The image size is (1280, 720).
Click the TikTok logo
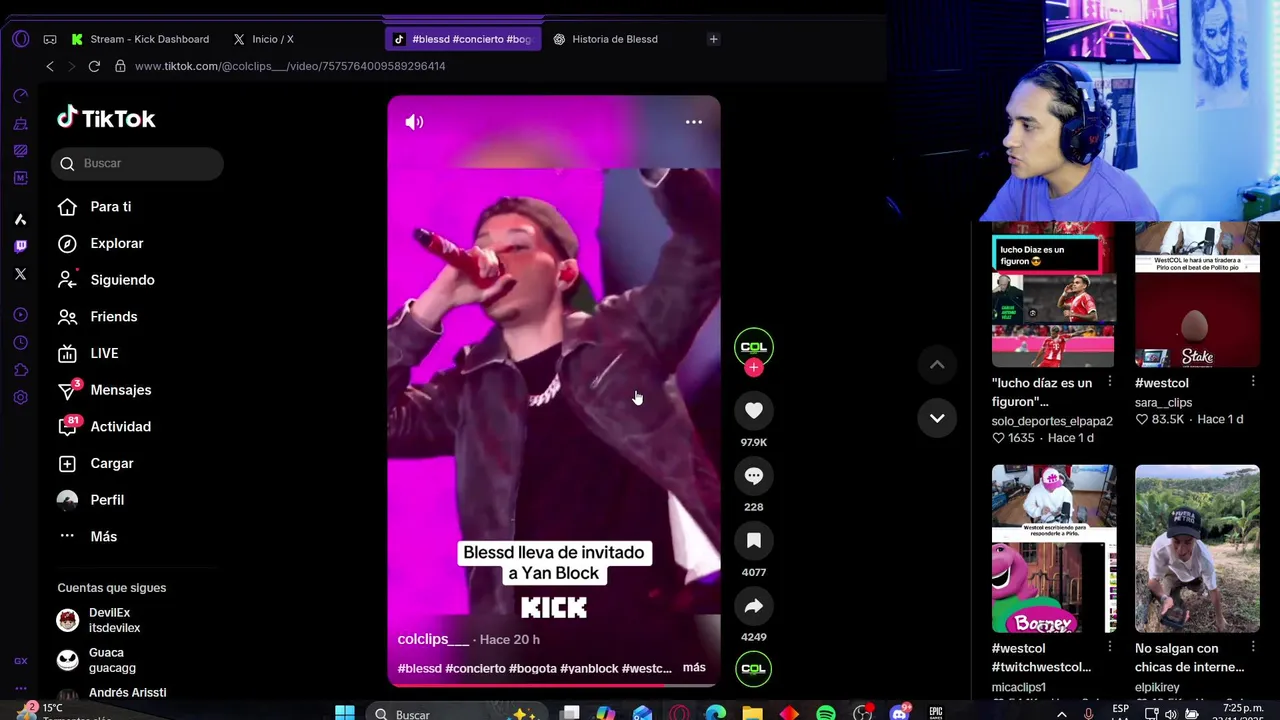(x=106, y=118)
